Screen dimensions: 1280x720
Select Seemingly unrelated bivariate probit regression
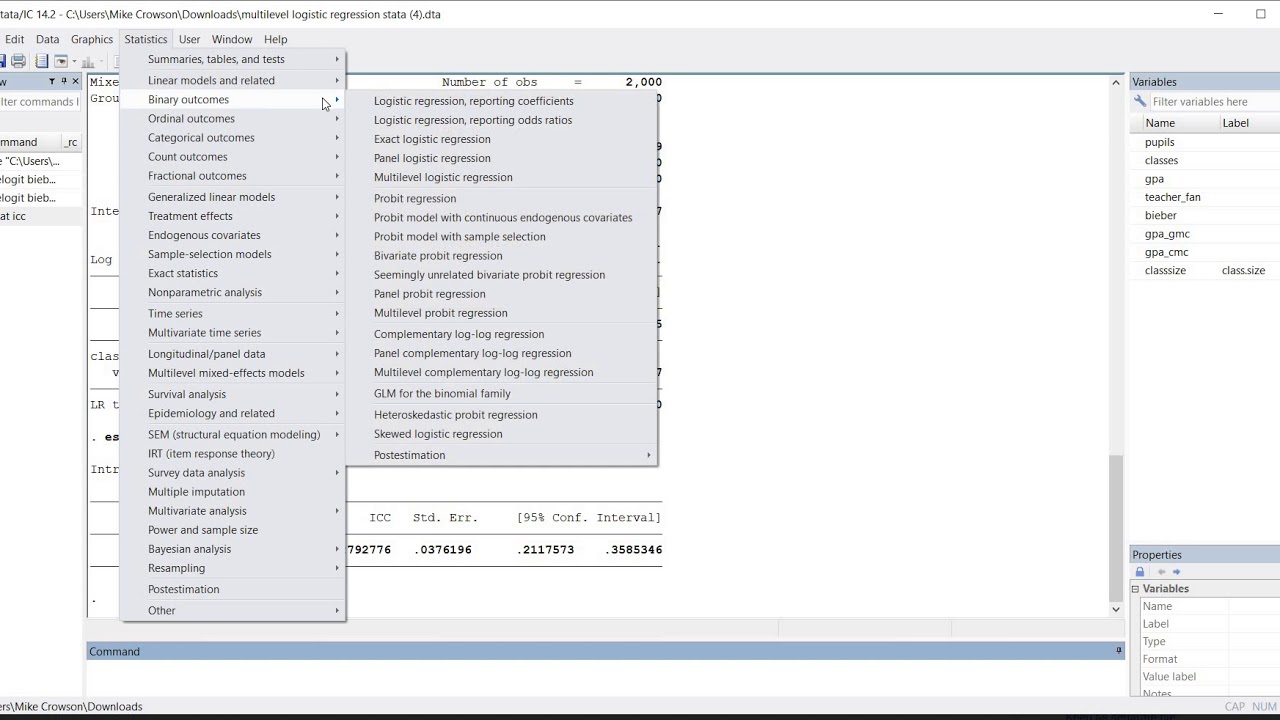(x=501, y=275)
